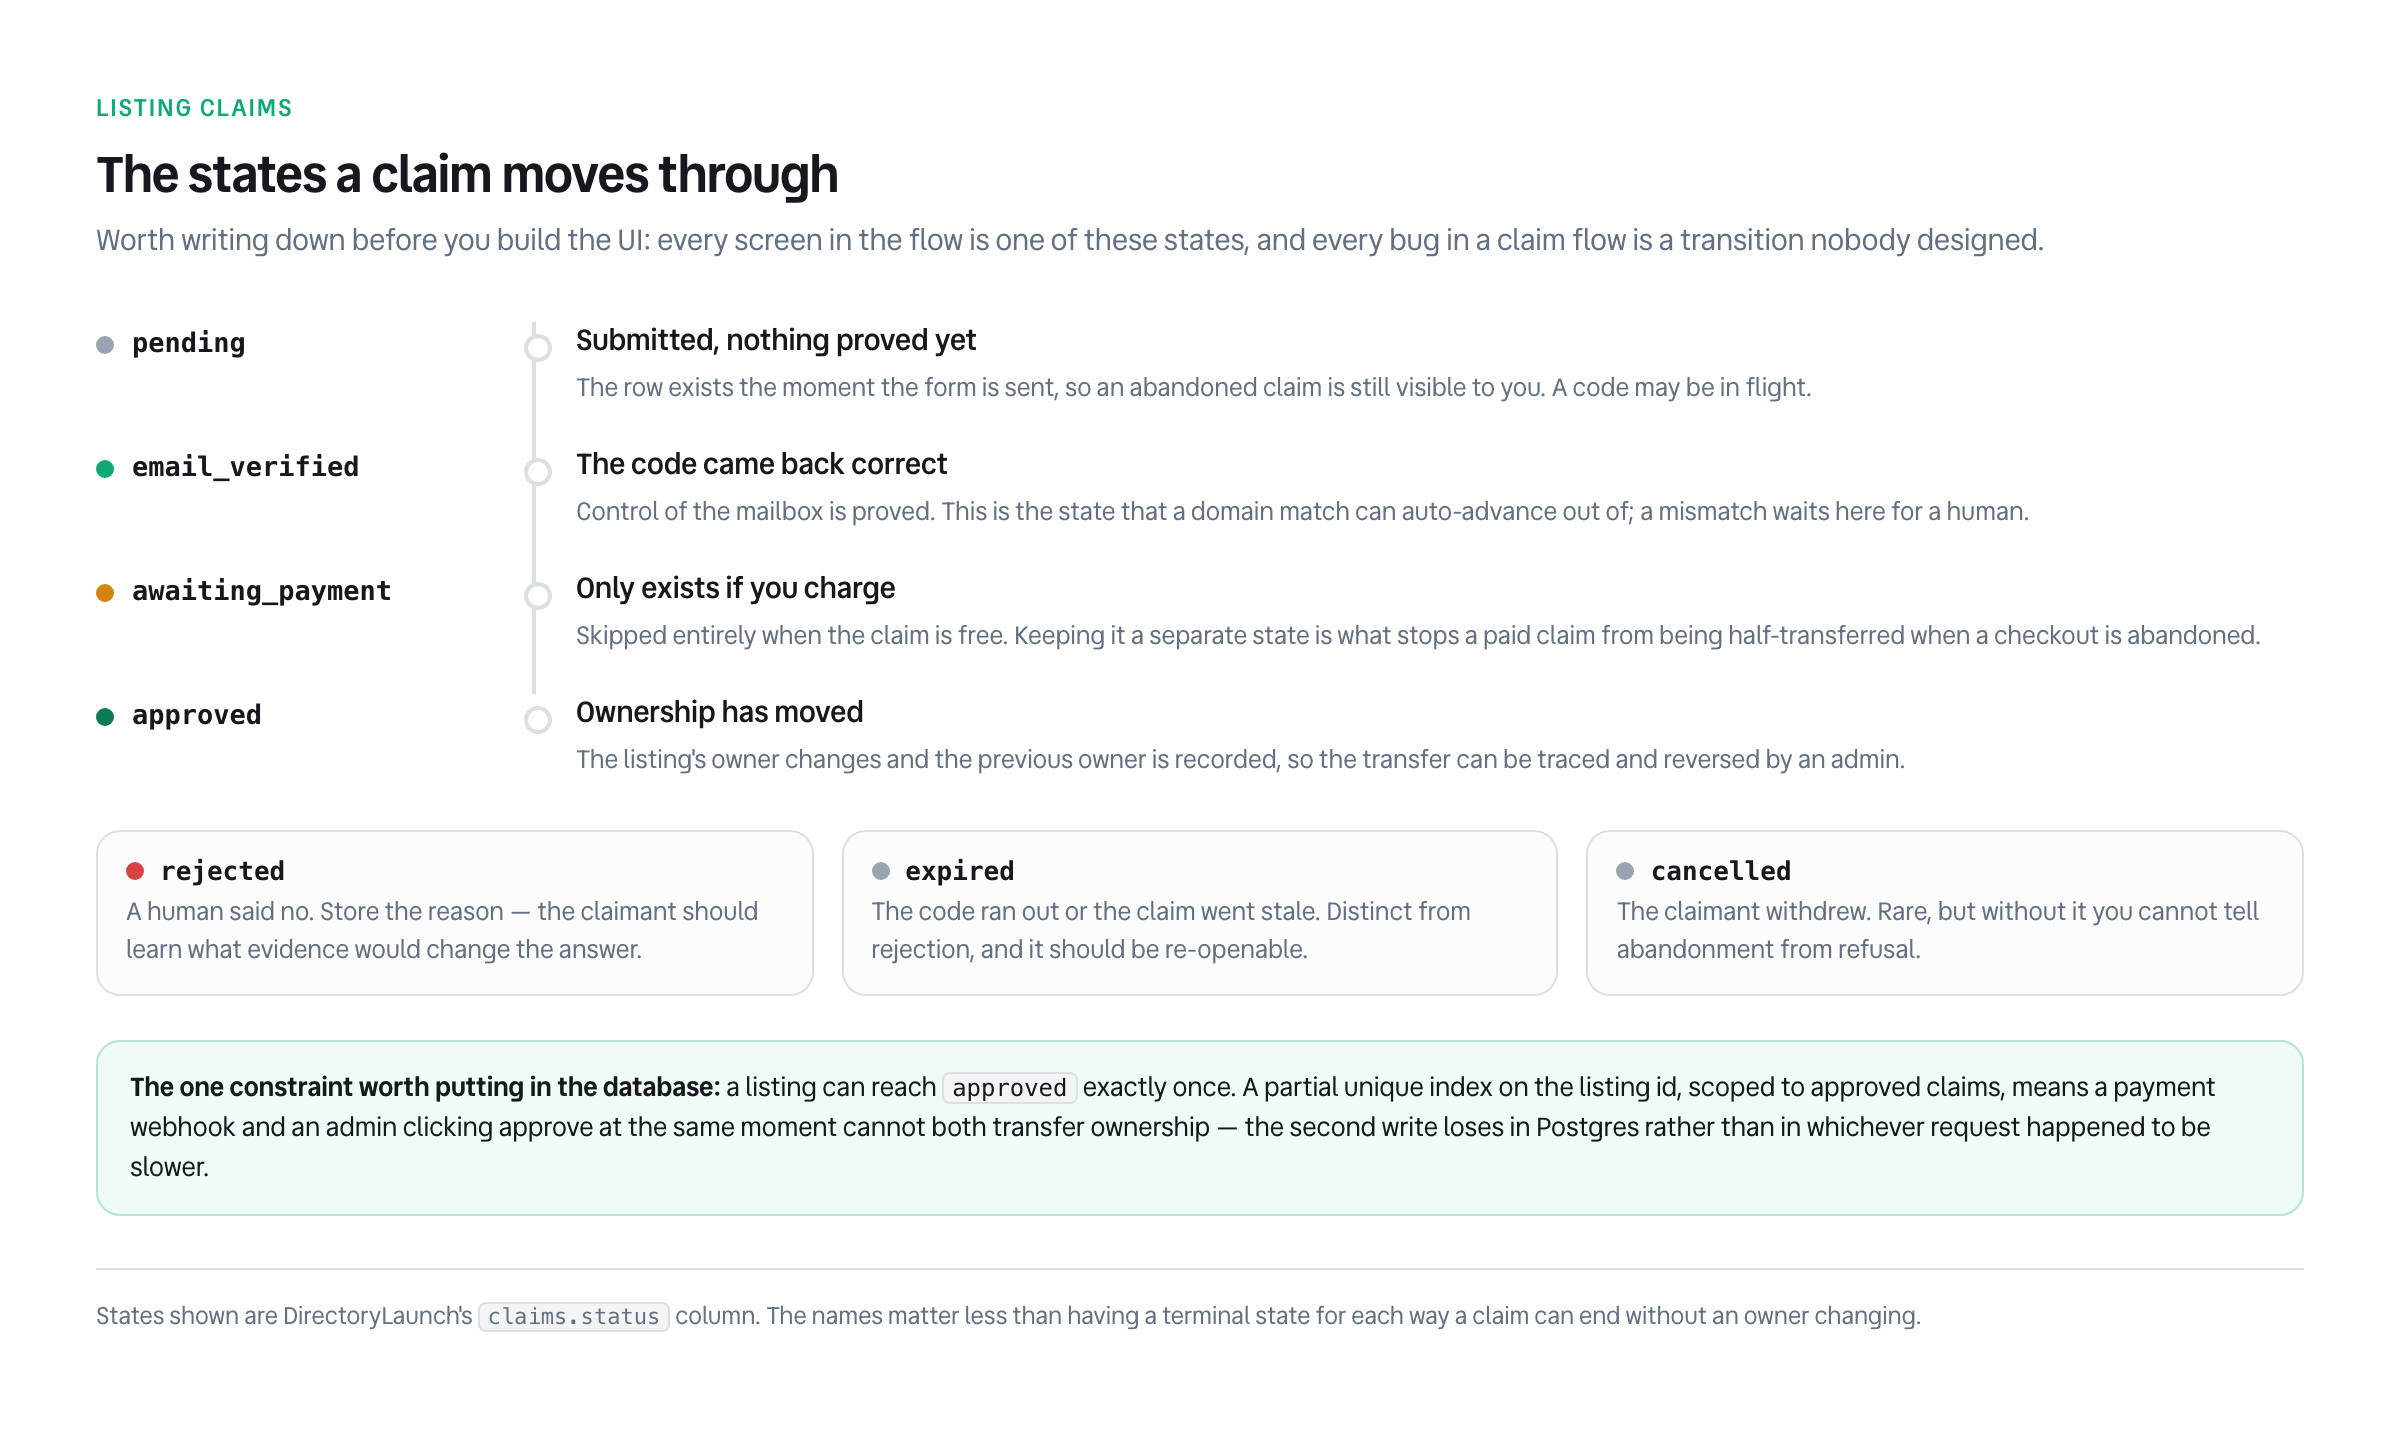The image size is (2400, 1456).
Task: Click the orange dot beside awaiting_payment
Action: tap(105, 593)
